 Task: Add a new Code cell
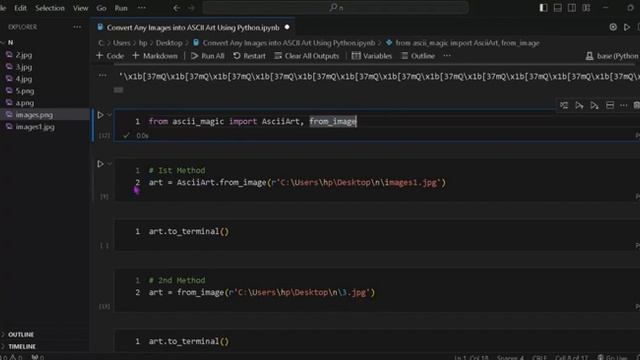point(110,56)
